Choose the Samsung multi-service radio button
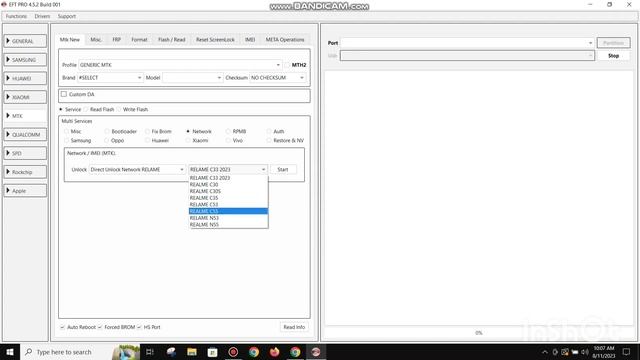Screen dimensions: 640x360 [67, 140]
